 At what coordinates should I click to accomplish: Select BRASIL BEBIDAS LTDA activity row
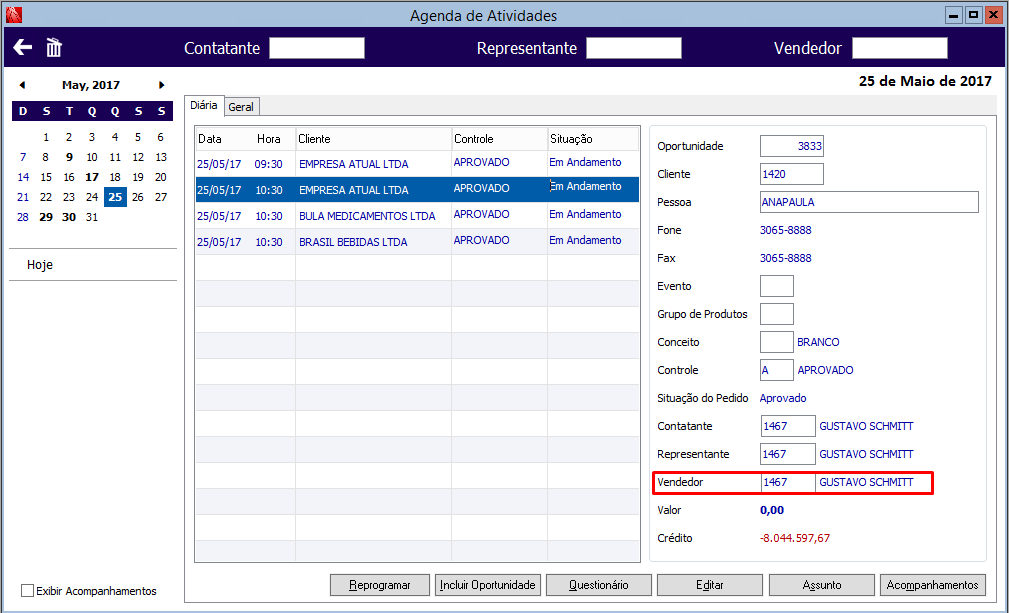point(417,241)
